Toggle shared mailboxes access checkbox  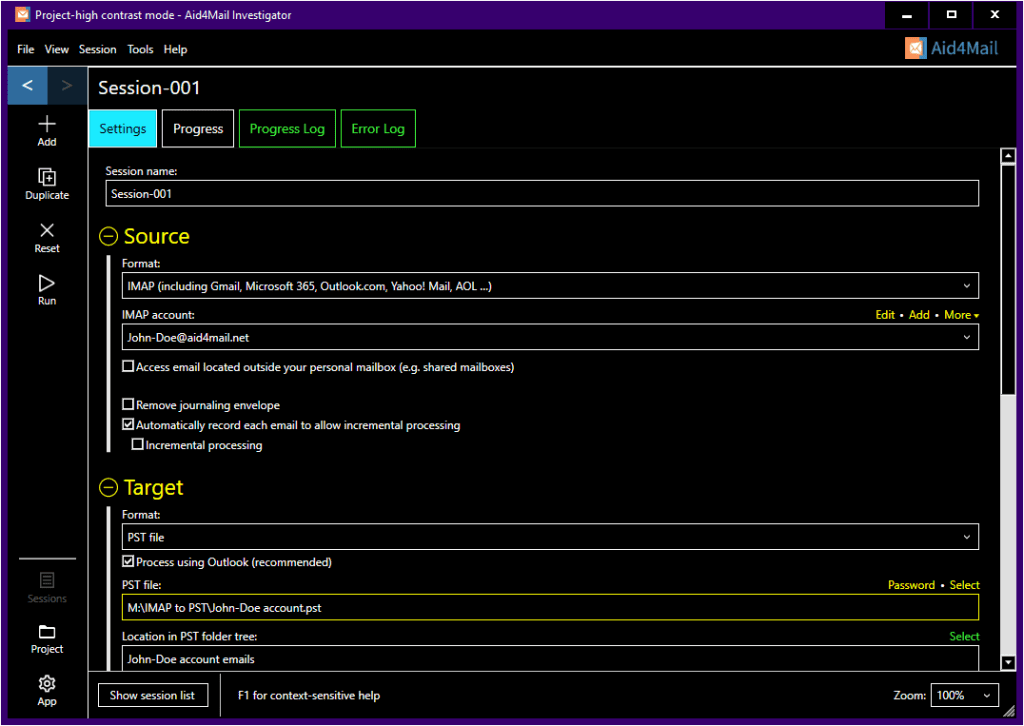pos(128,366)
